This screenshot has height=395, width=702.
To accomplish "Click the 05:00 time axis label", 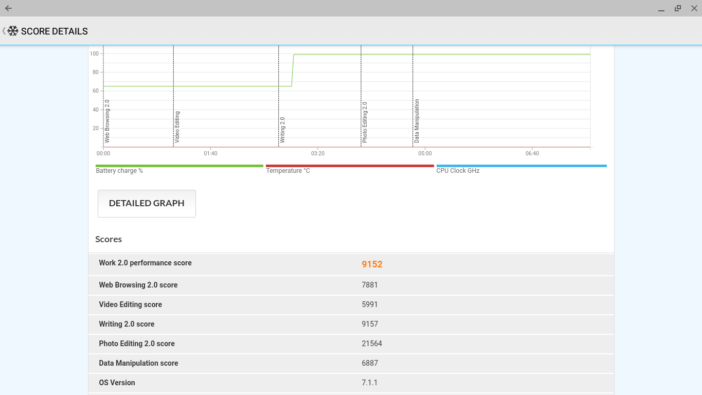I will [x=425, y=153].
